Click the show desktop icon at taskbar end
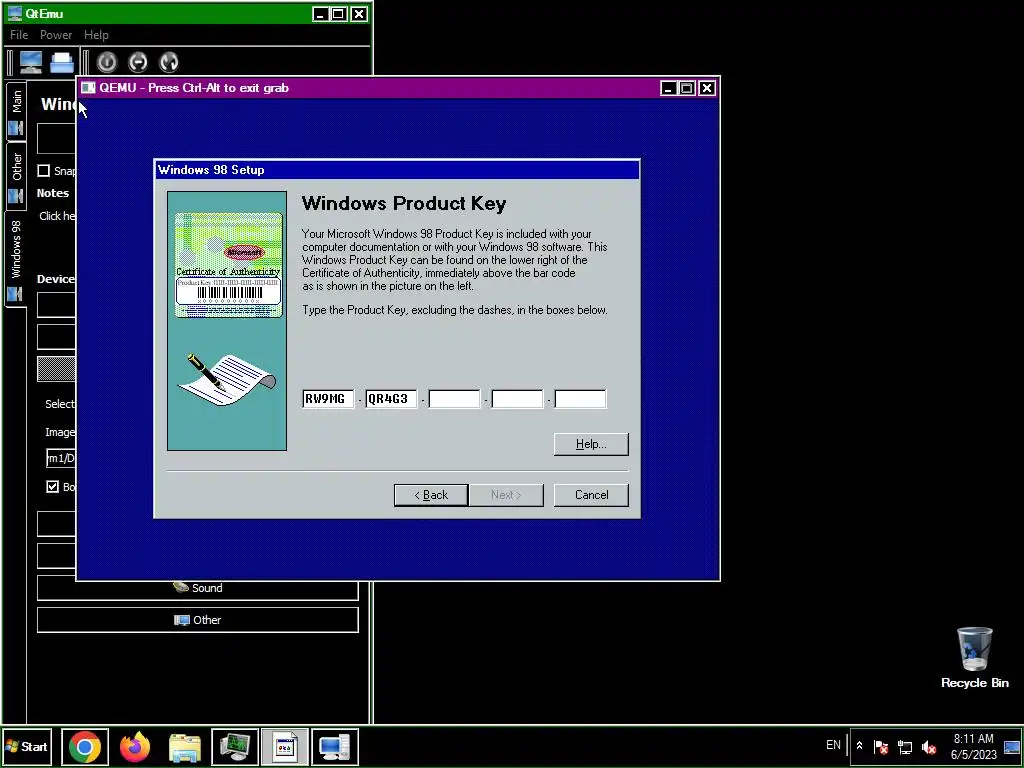The image size is (1024, 768). click(x=1012, y=746)
